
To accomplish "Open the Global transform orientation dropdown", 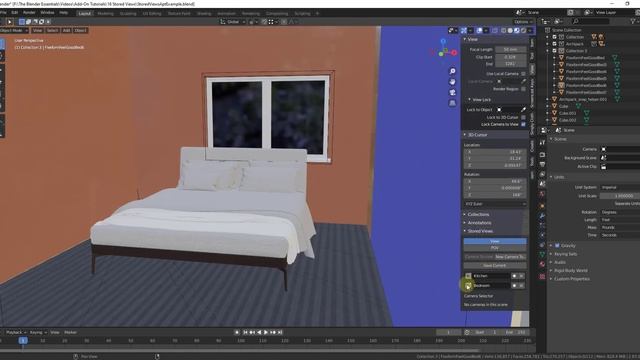I will pyautogui.click(x=233, y=22).
